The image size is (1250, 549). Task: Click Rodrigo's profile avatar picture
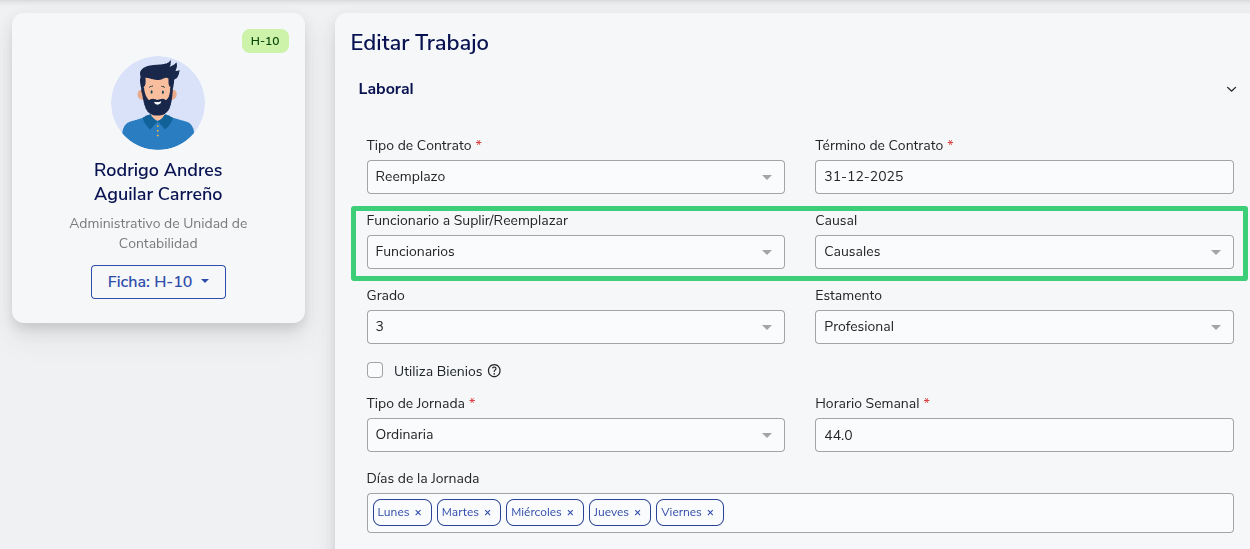[x=158, y=104]
